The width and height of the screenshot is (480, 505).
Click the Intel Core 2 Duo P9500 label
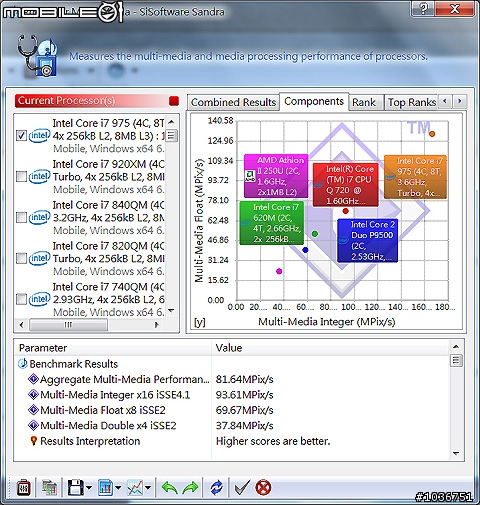(x=367, y=240)
